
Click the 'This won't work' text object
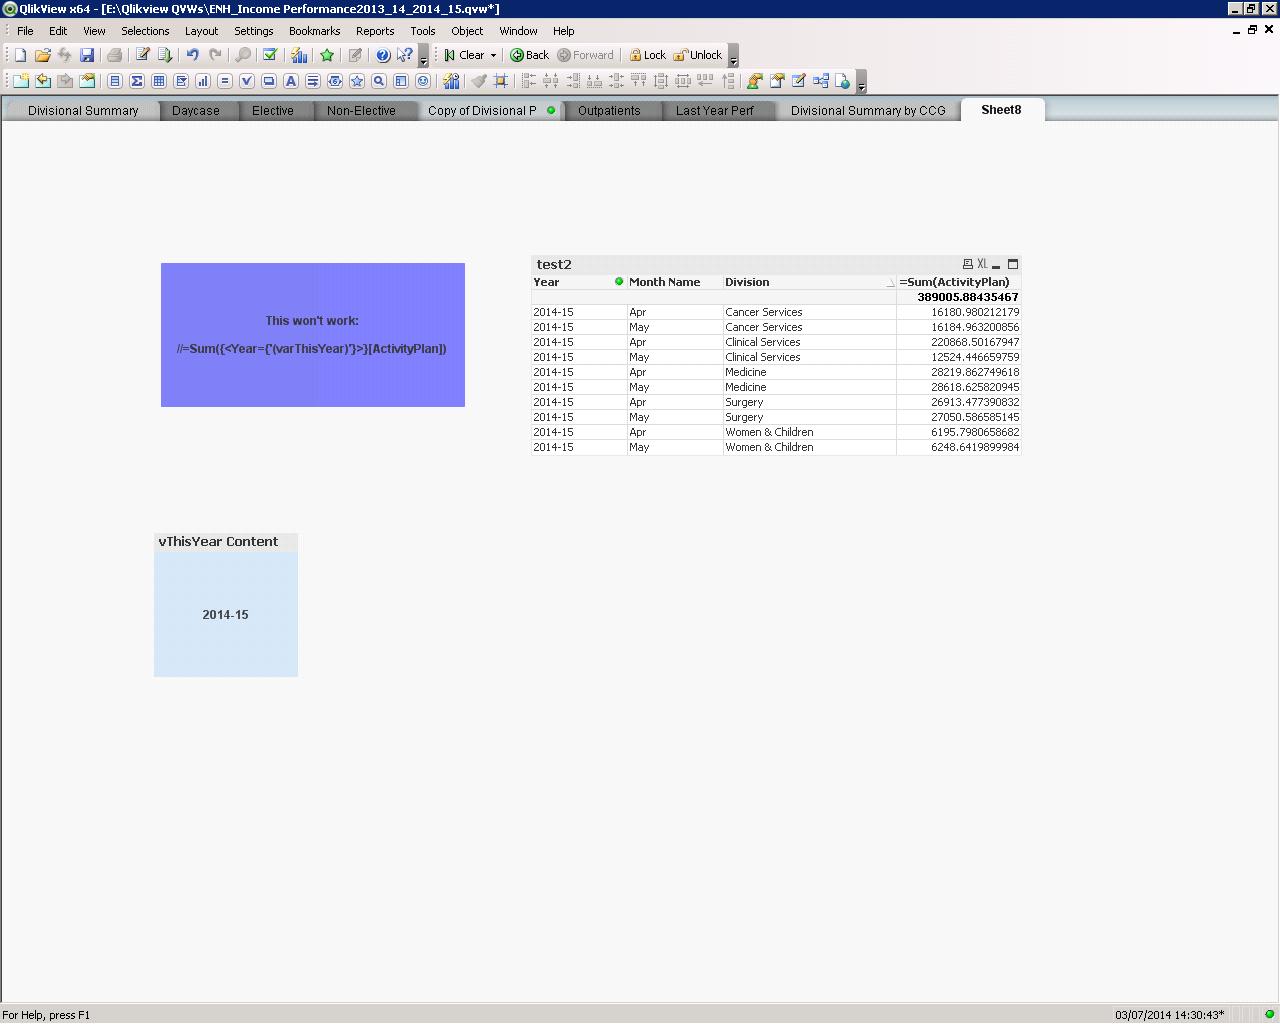[x=313, y=335]
